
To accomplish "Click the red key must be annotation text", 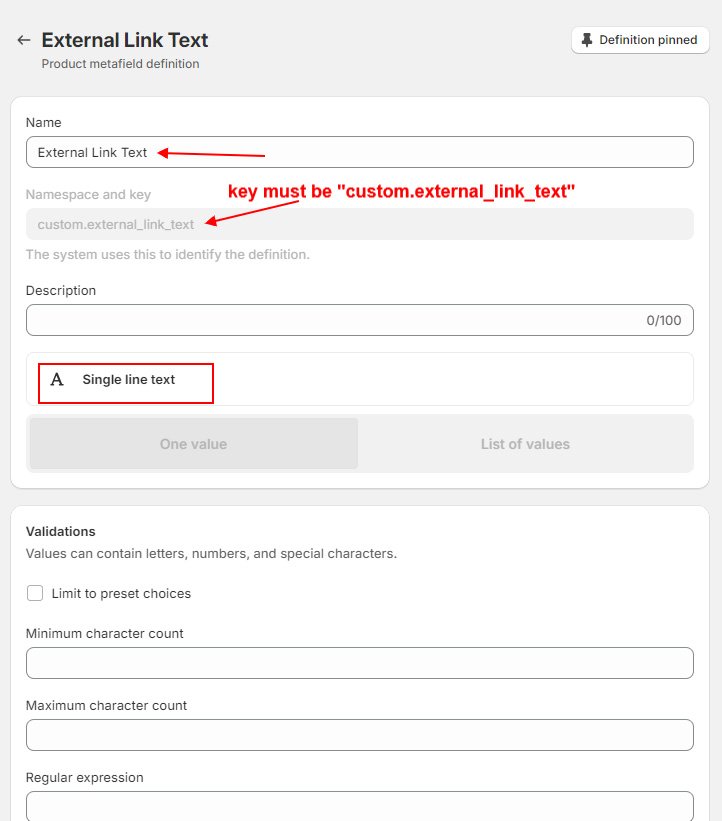I will [402, 191].
